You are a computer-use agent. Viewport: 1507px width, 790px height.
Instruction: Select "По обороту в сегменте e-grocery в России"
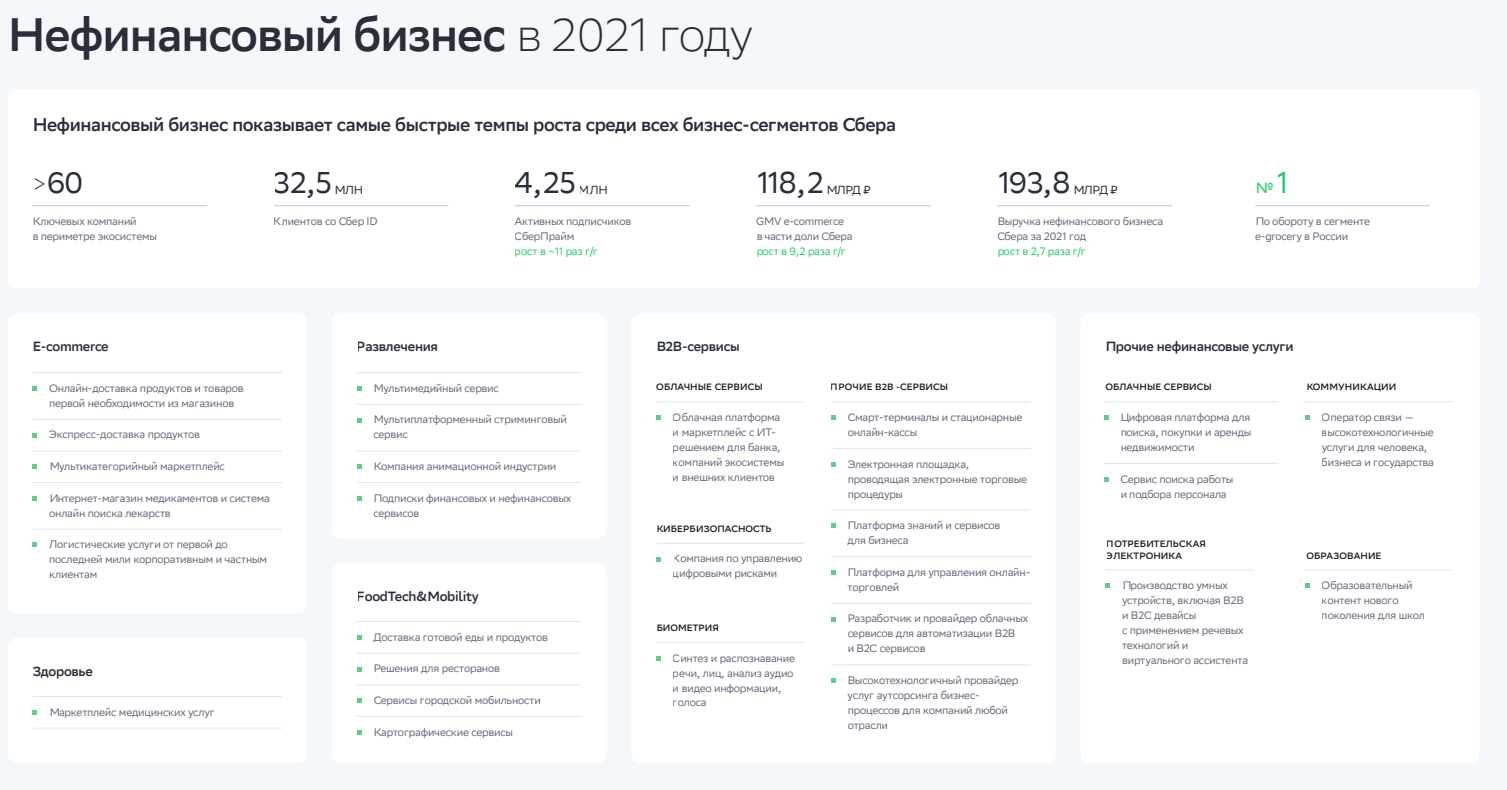1313,229
